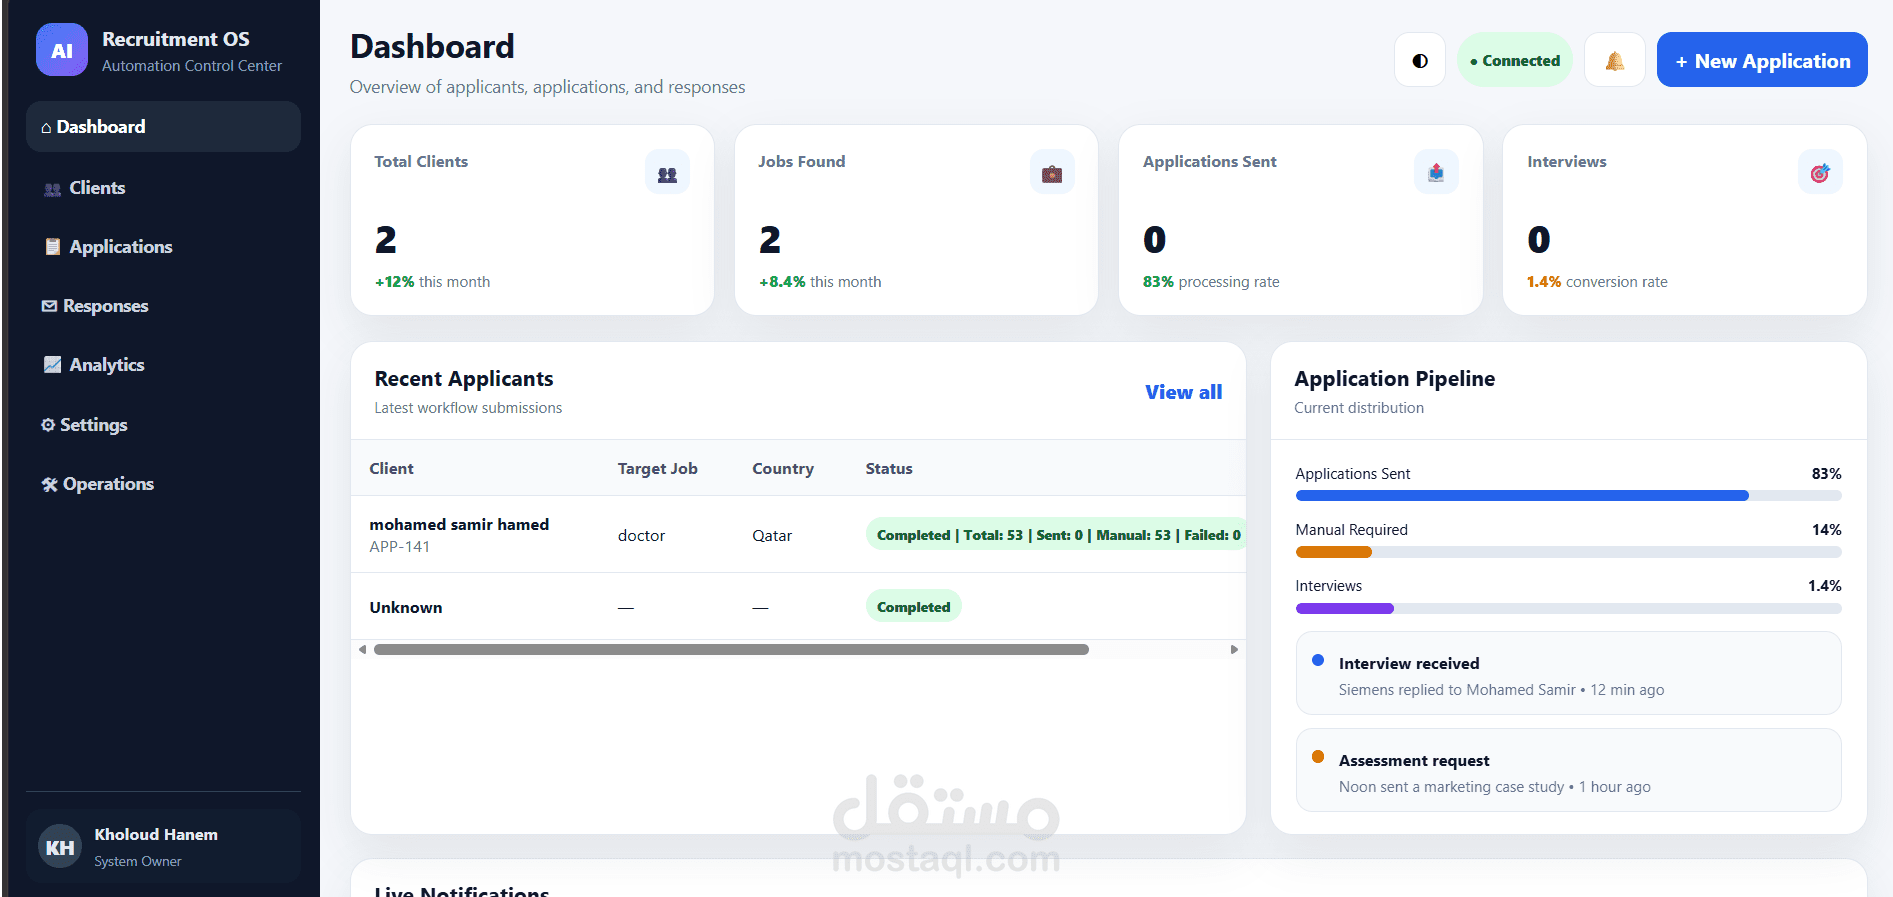The height and width of the screenshot is (897, 1893).
Task: Click the applicants table horizontal scrollbar
Action: (x=731, y=650)
